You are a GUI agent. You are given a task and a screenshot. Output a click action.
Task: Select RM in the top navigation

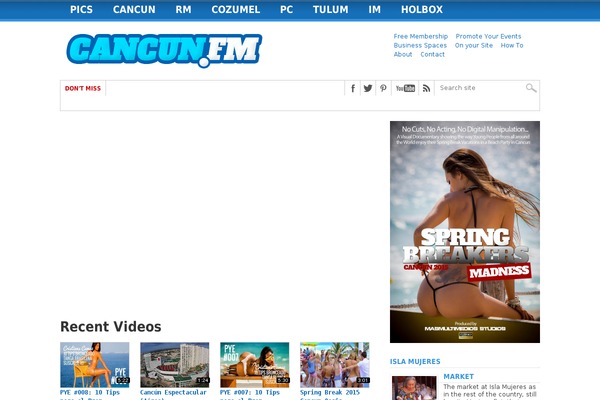[183, 10]
